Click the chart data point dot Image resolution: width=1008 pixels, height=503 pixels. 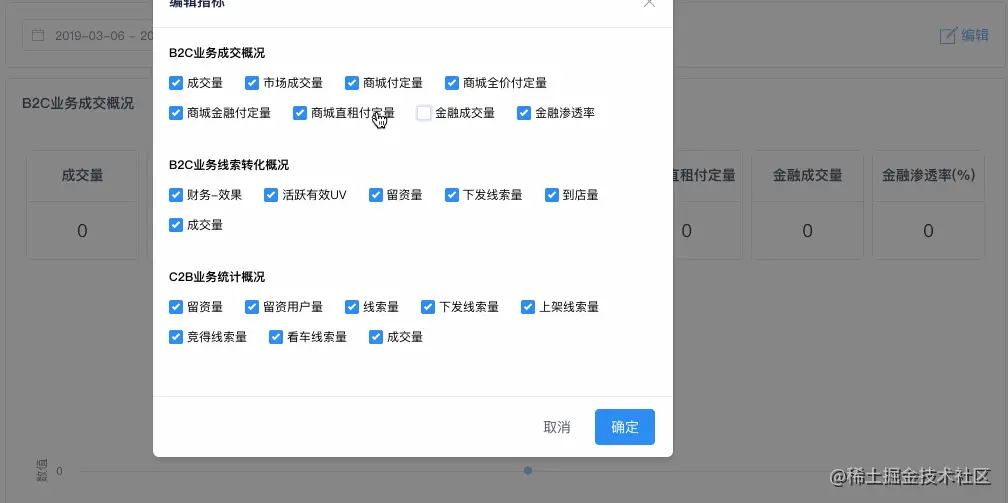click(x=528, y=471)
